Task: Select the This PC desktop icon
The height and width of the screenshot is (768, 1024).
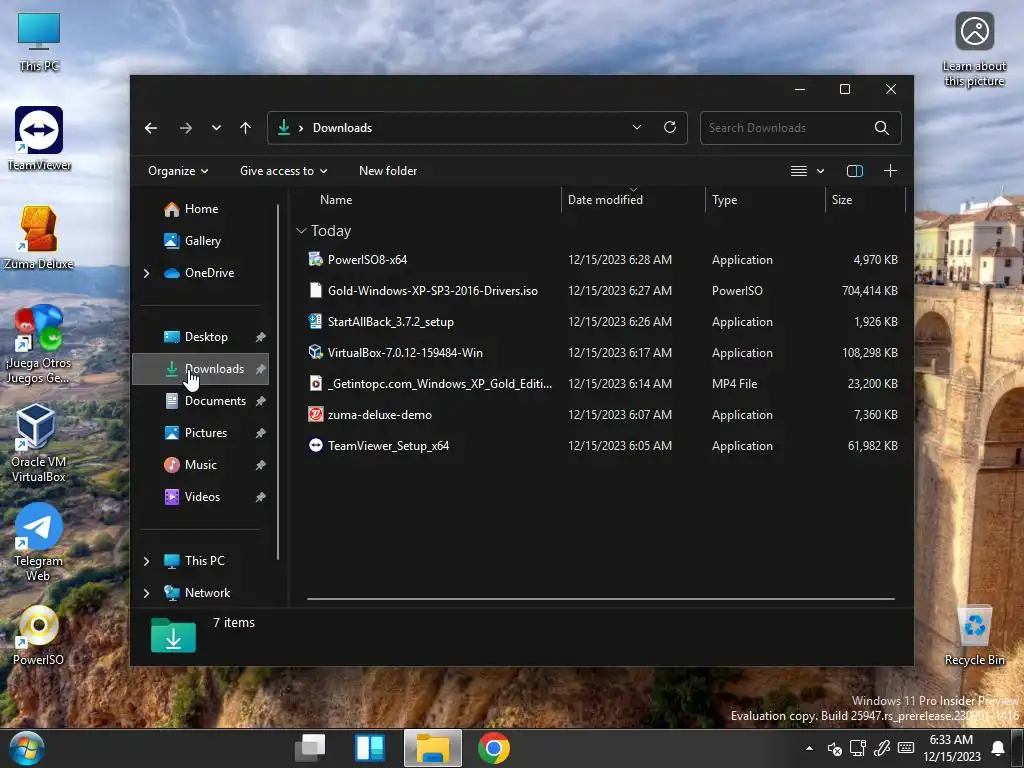Action: point(39,40)
